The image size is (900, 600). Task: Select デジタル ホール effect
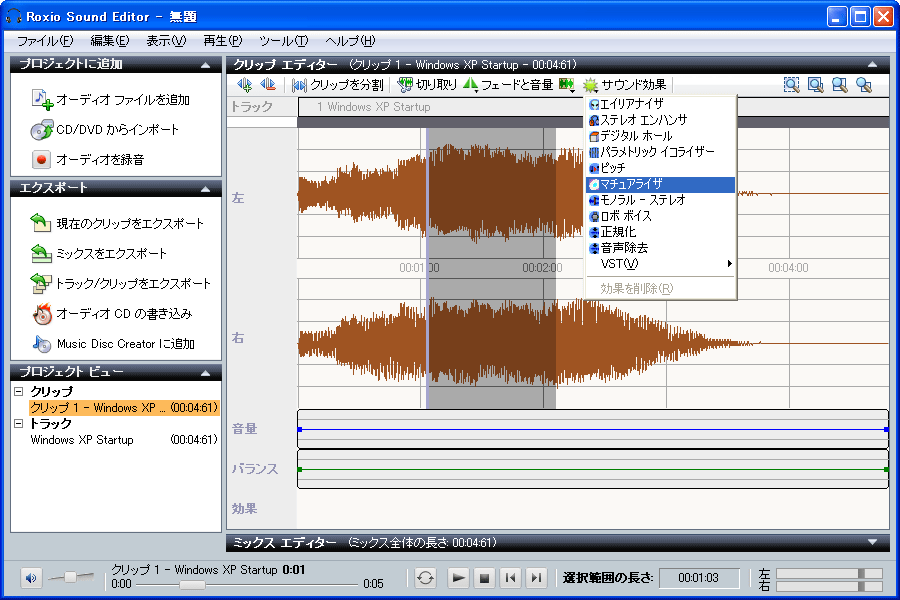coord(660,136)
